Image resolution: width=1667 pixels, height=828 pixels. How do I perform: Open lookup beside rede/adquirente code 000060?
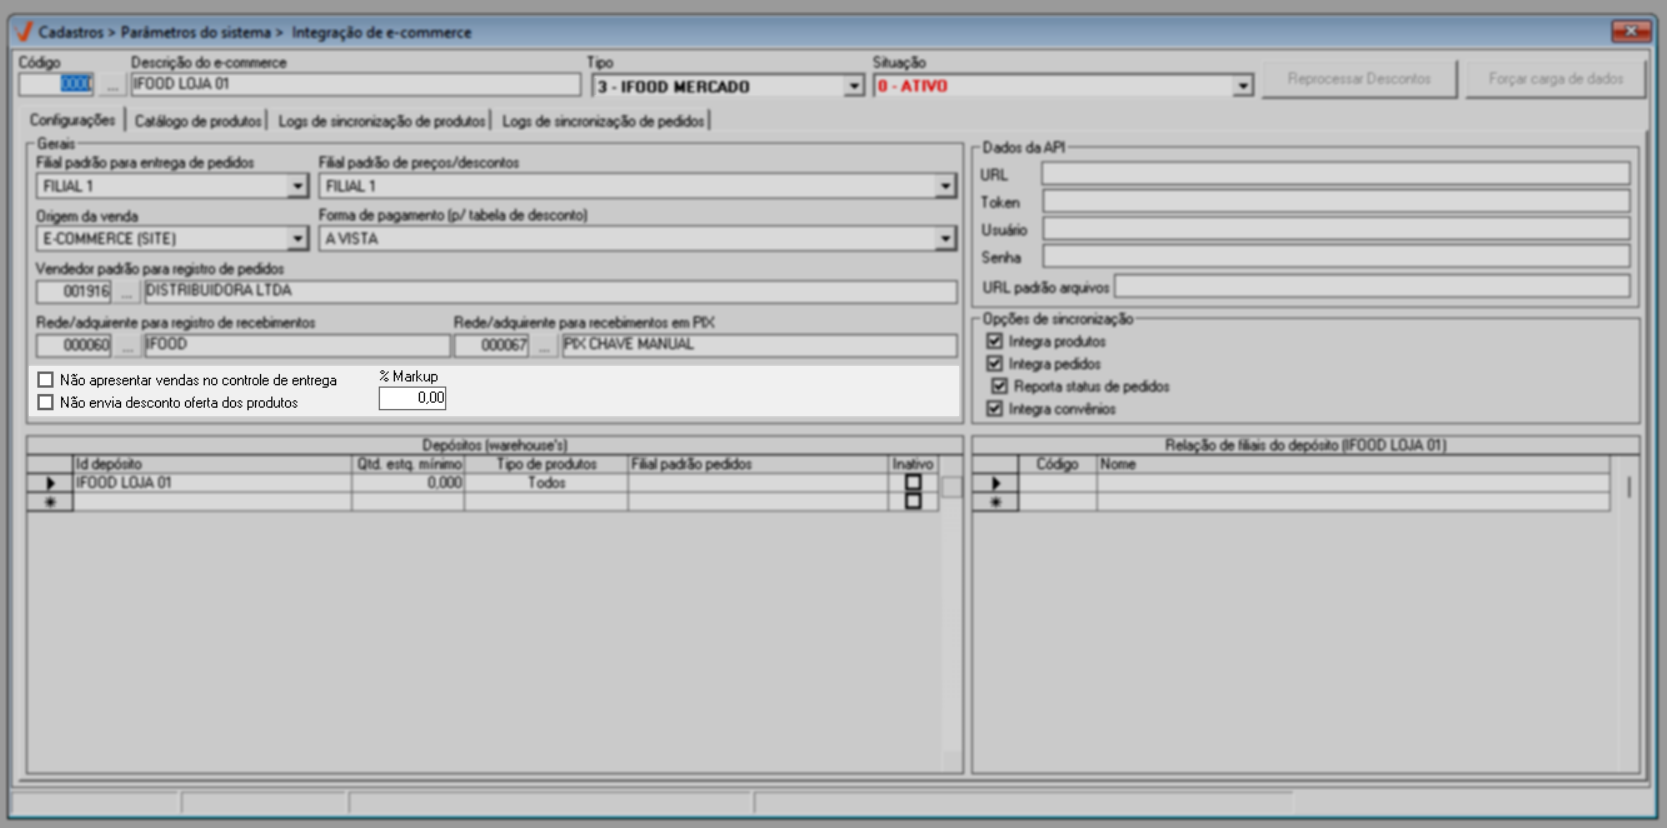126,346
